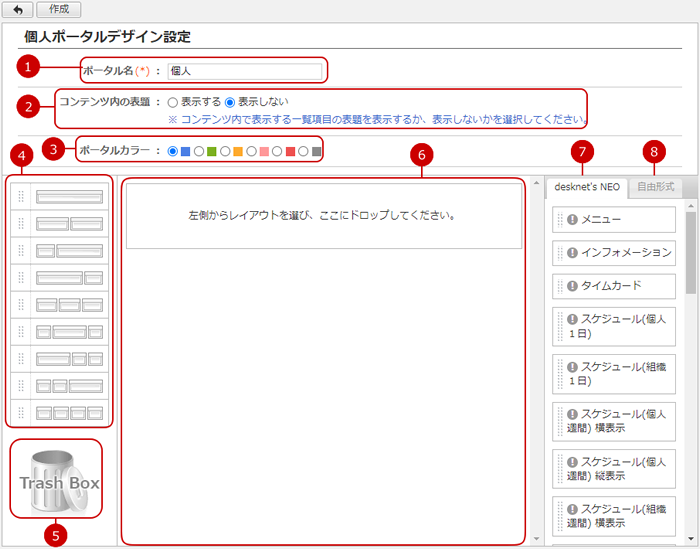The height and width of the screenshot is (549, 700).
Task: Click the pink color swatch
Action: tap(264, 152)
